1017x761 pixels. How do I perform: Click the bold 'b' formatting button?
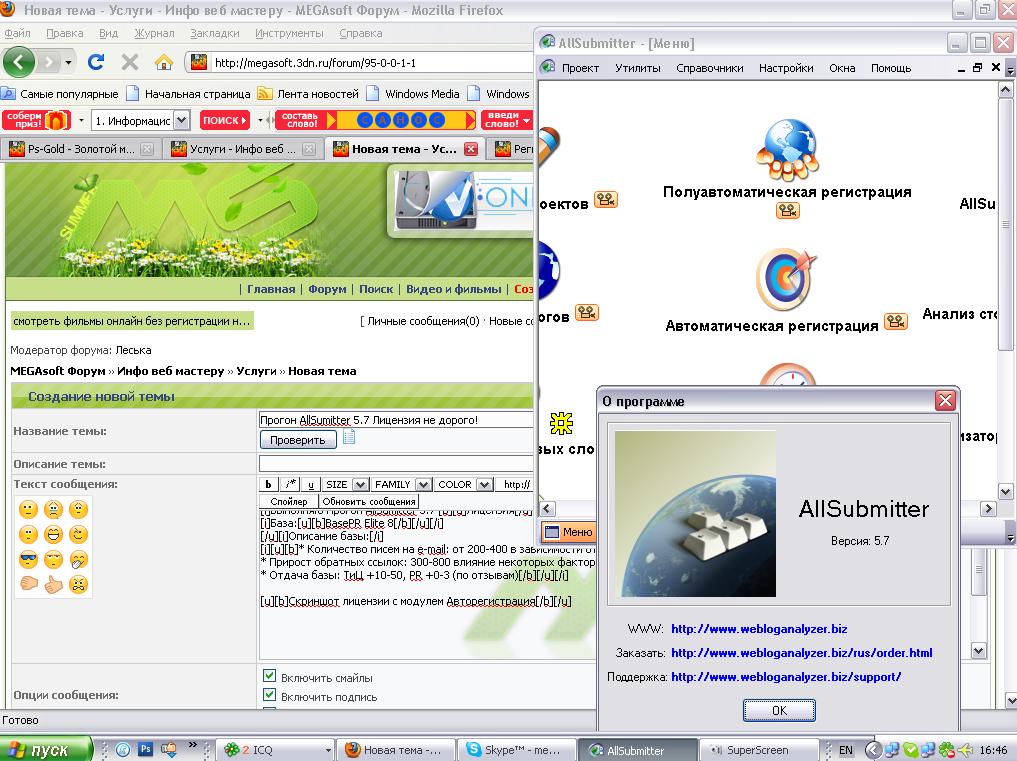click(x=269, y=484)
